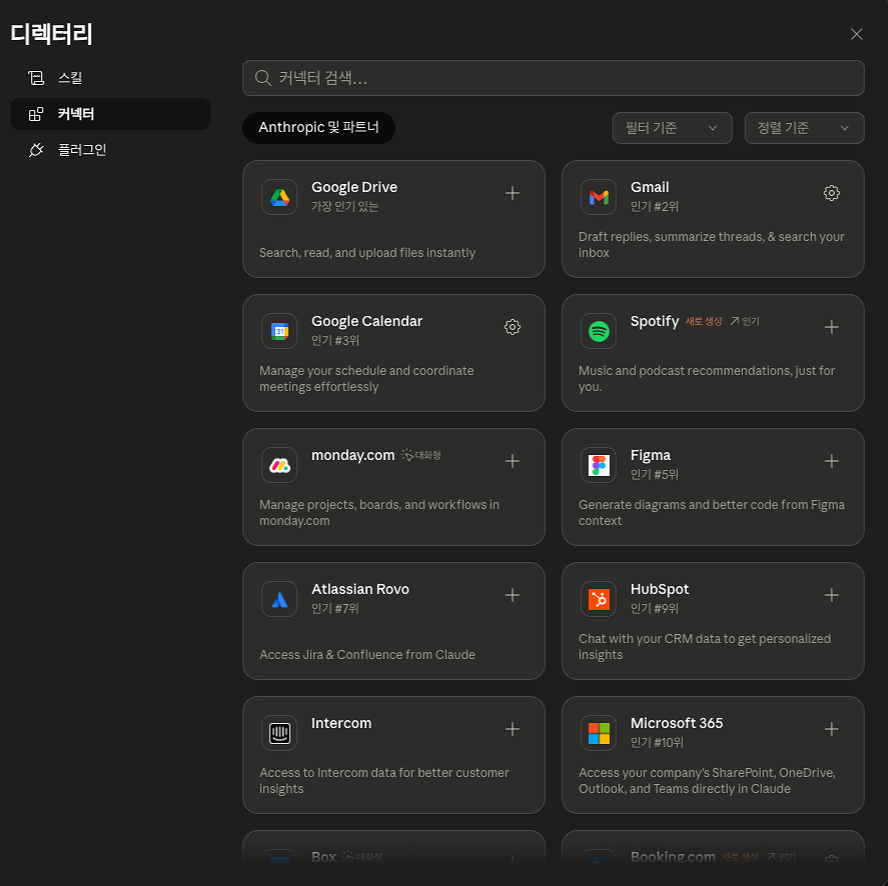Select the 커넥터 section

click(110, 114)
